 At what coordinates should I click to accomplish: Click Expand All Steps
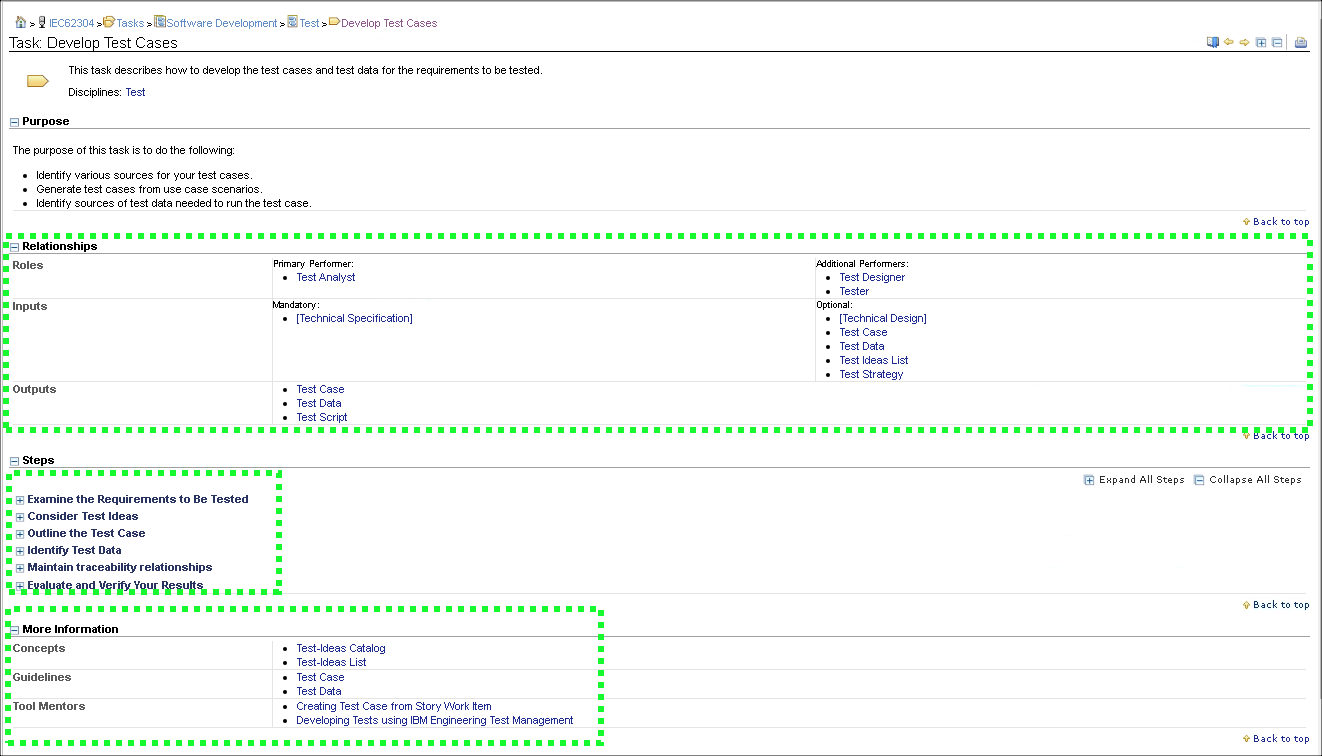[x=1134, y=480]
